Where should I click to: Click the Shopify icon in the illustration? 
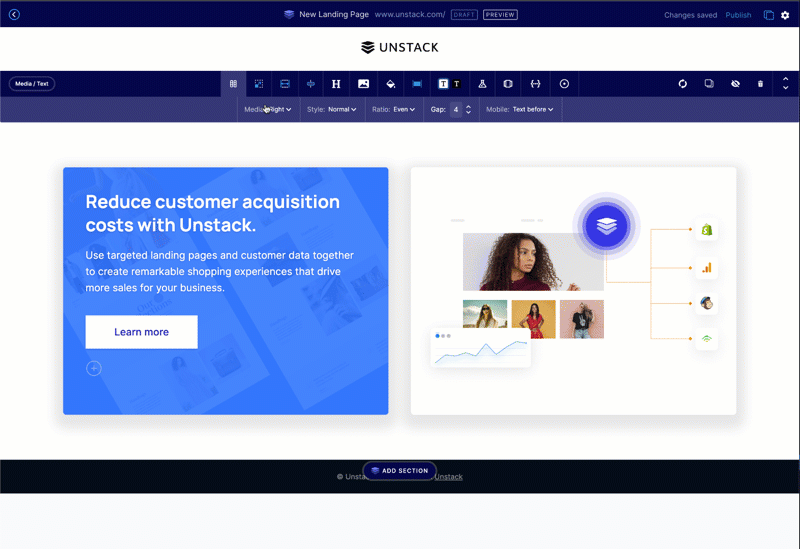[x=707, y=230]
